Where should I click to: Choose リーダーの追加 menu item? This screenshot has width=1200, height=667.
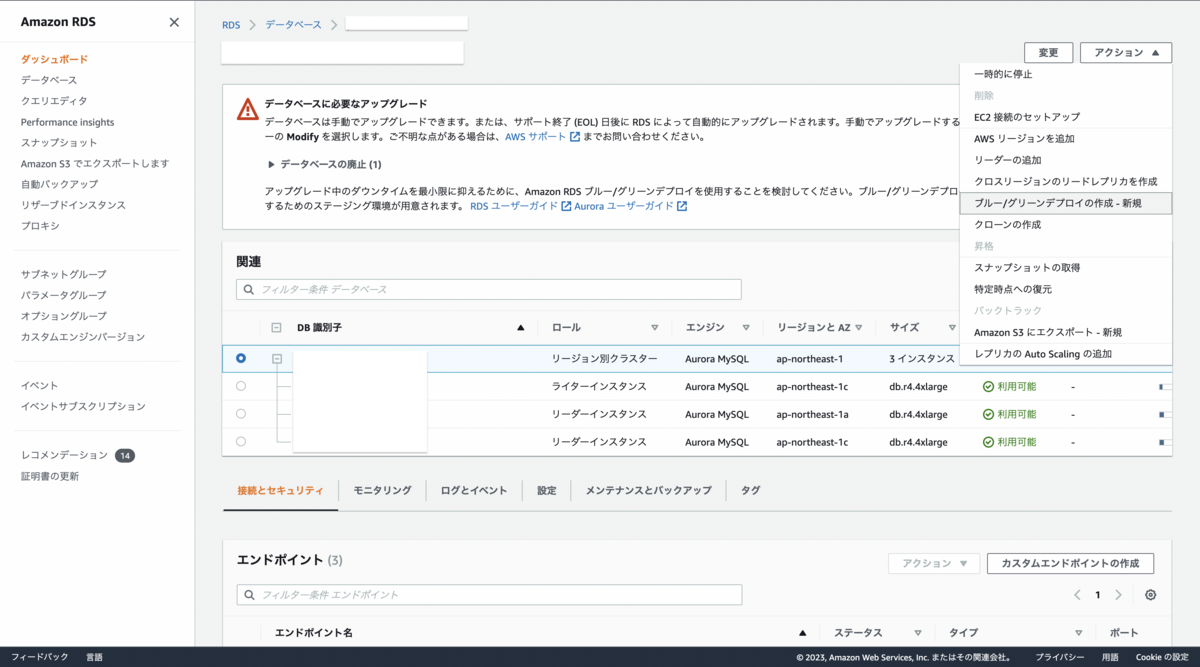[1065, 160]
